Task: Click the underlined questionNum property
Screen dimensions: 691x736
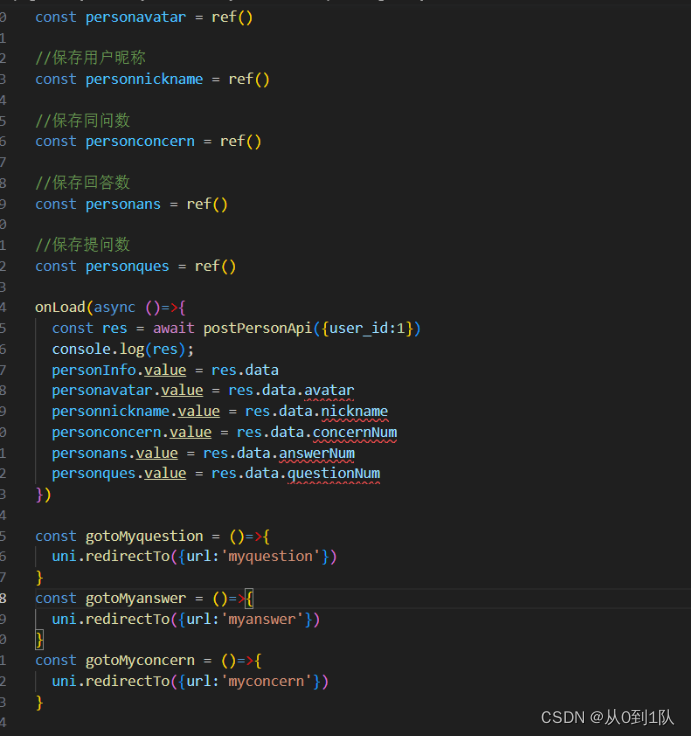Action: click(x=334, y=474)
